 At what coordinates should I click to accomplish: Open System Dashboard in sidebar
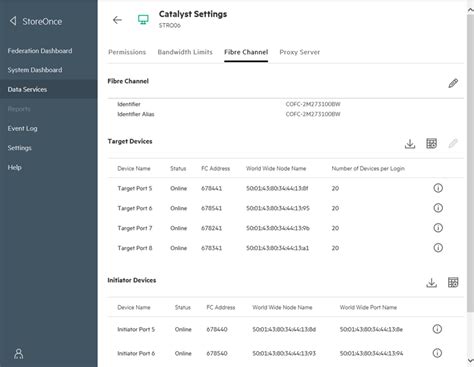(x=35, y=70)
